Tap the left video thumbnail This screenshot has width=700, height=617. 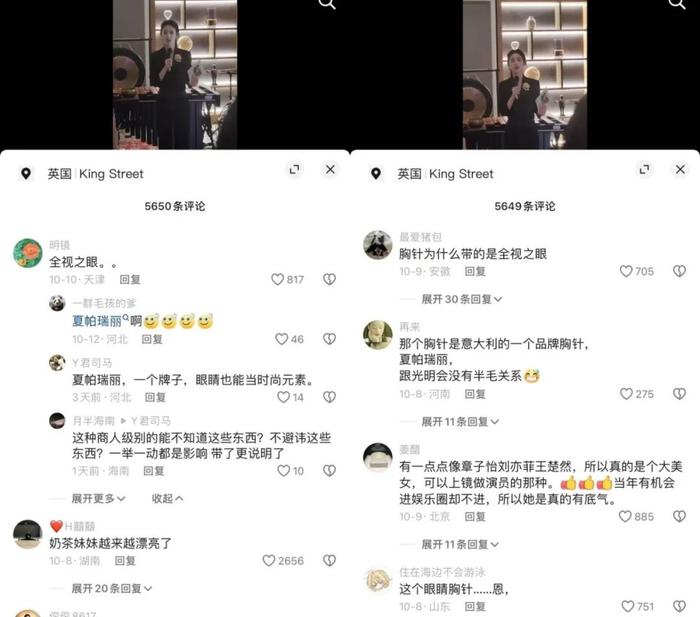pyautogui.click(x=175, y=75)
